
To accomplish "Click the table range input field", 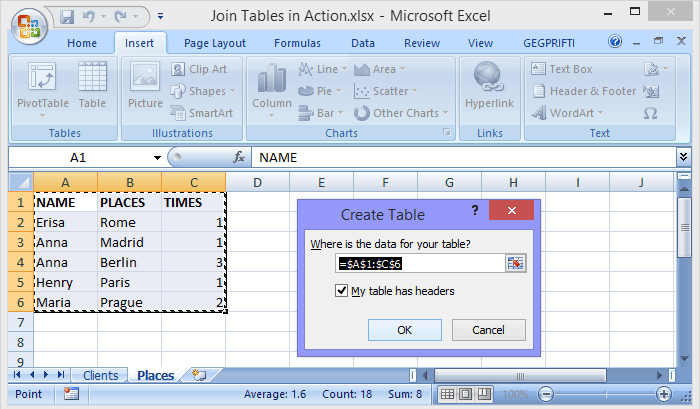I will (421, 263).
